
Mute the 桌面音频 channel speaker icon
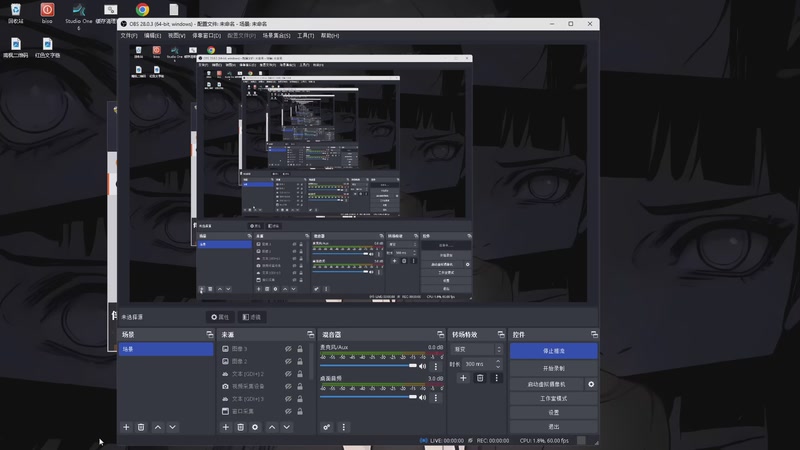(x=422, y=397)
